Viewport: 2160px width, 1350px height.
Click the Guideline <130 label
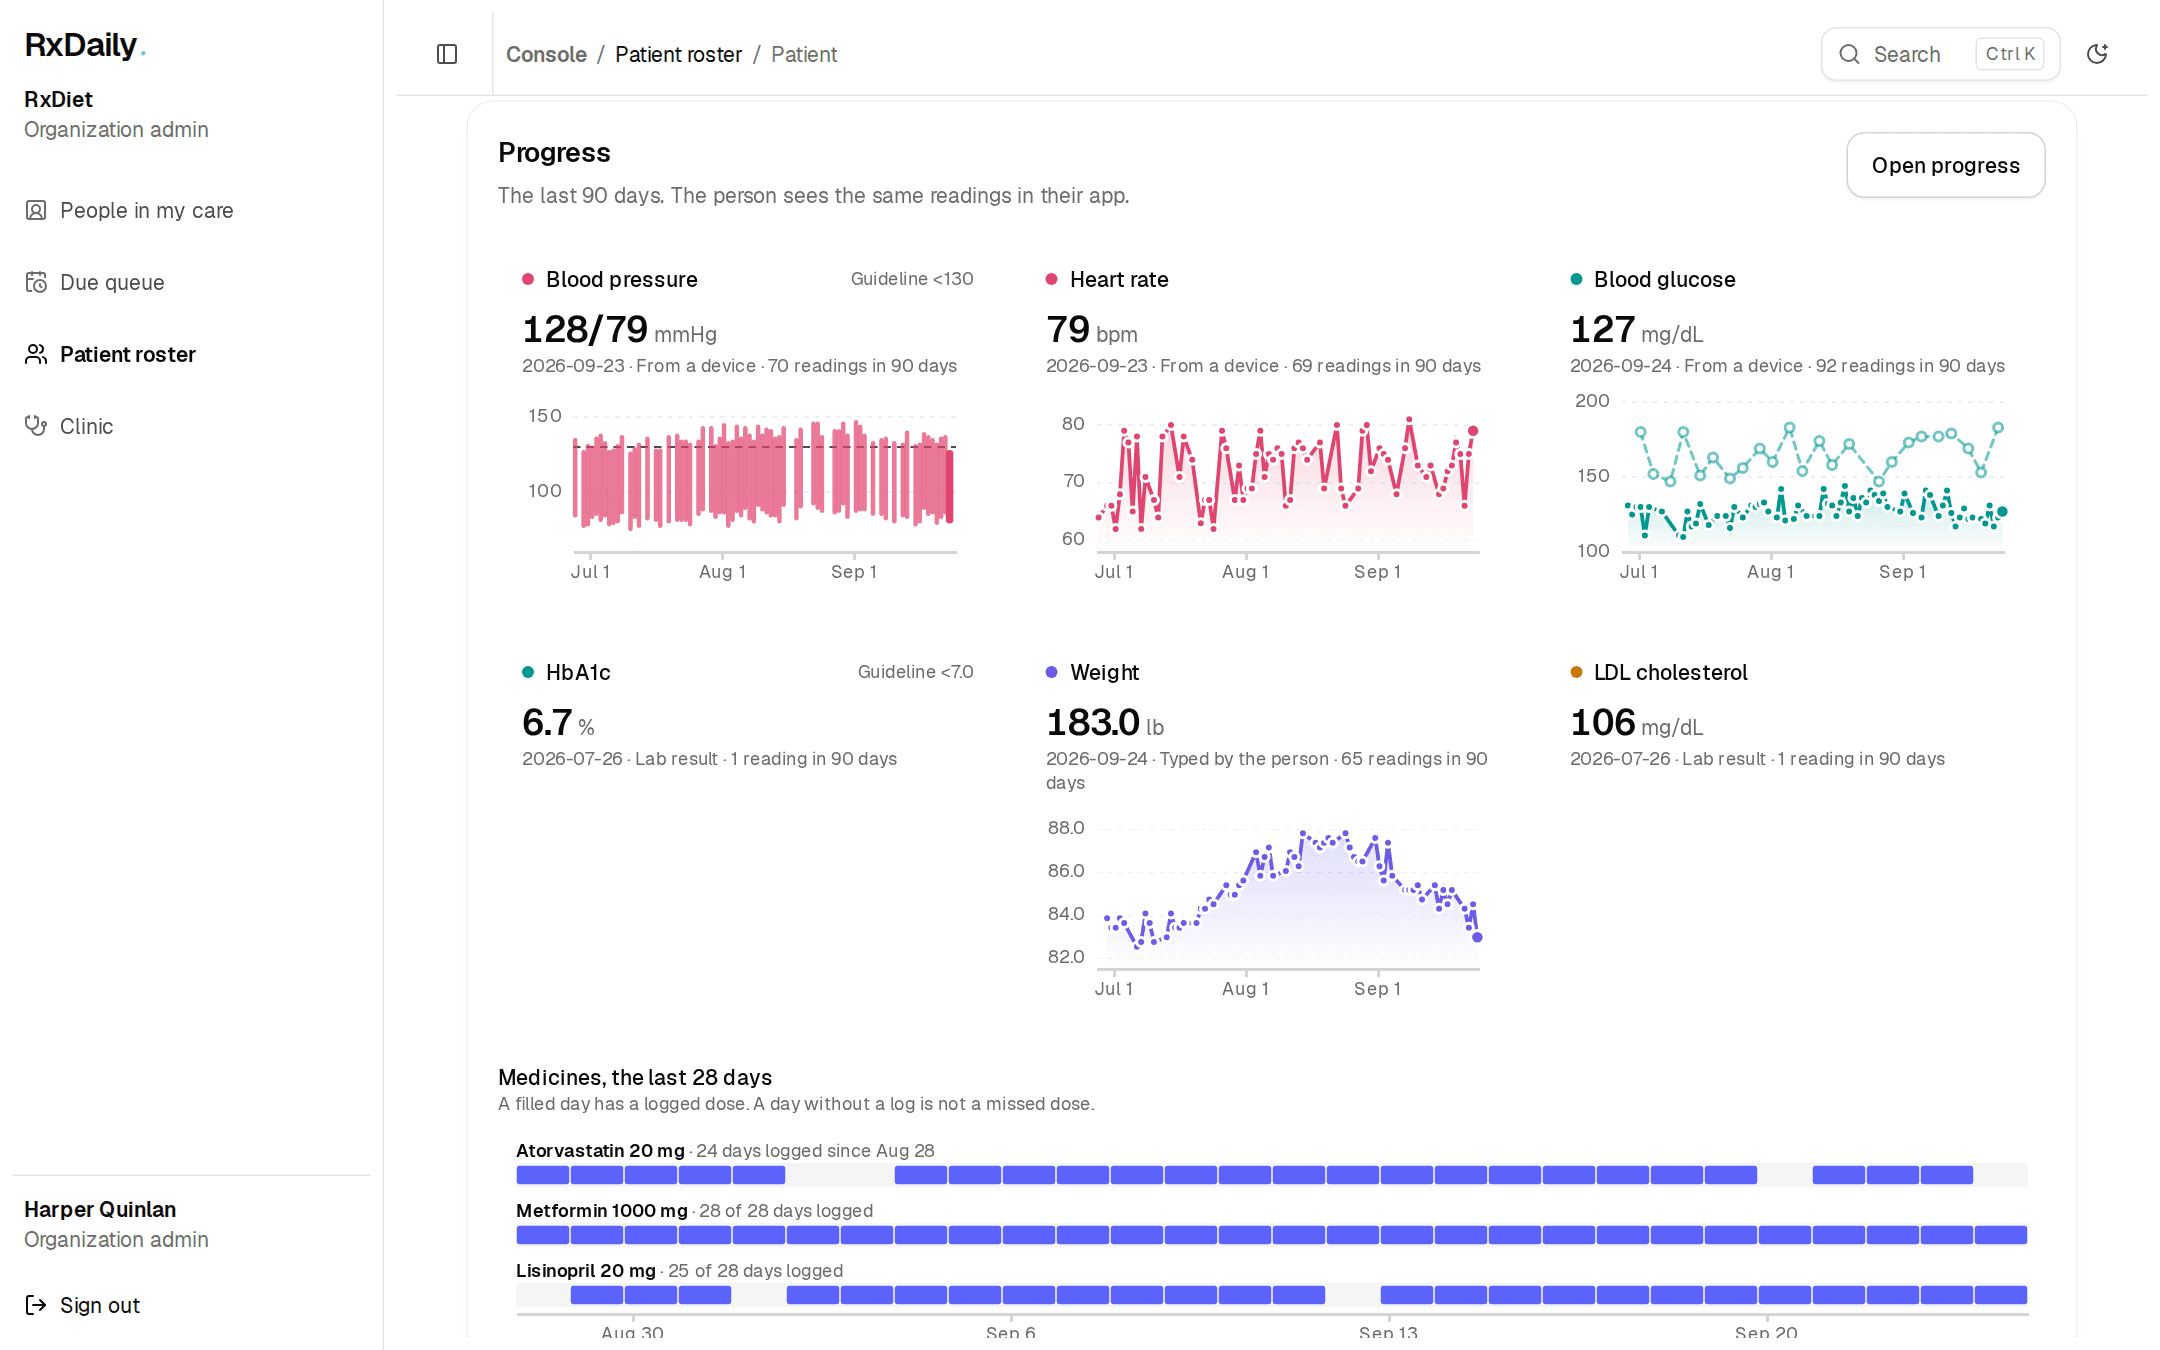[x=912, y=279]
